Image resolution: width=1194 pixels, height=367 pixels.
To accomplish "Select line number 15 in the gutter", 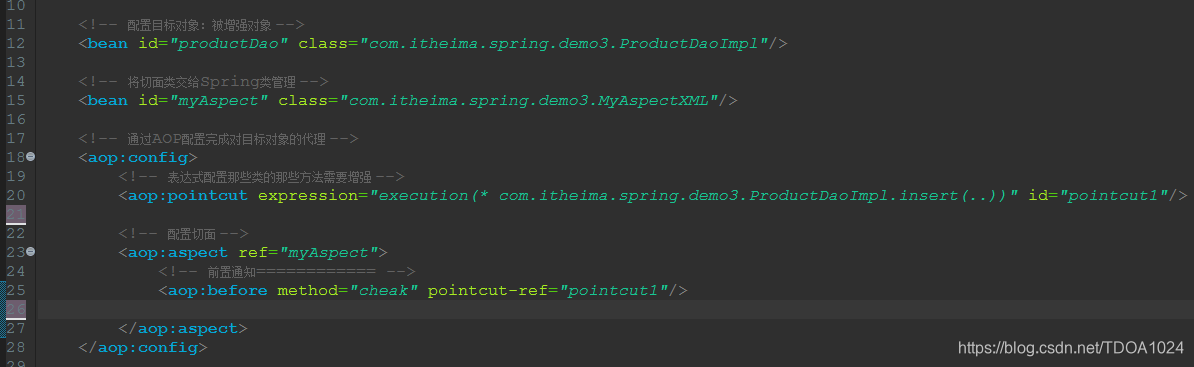I will (15, 100).
